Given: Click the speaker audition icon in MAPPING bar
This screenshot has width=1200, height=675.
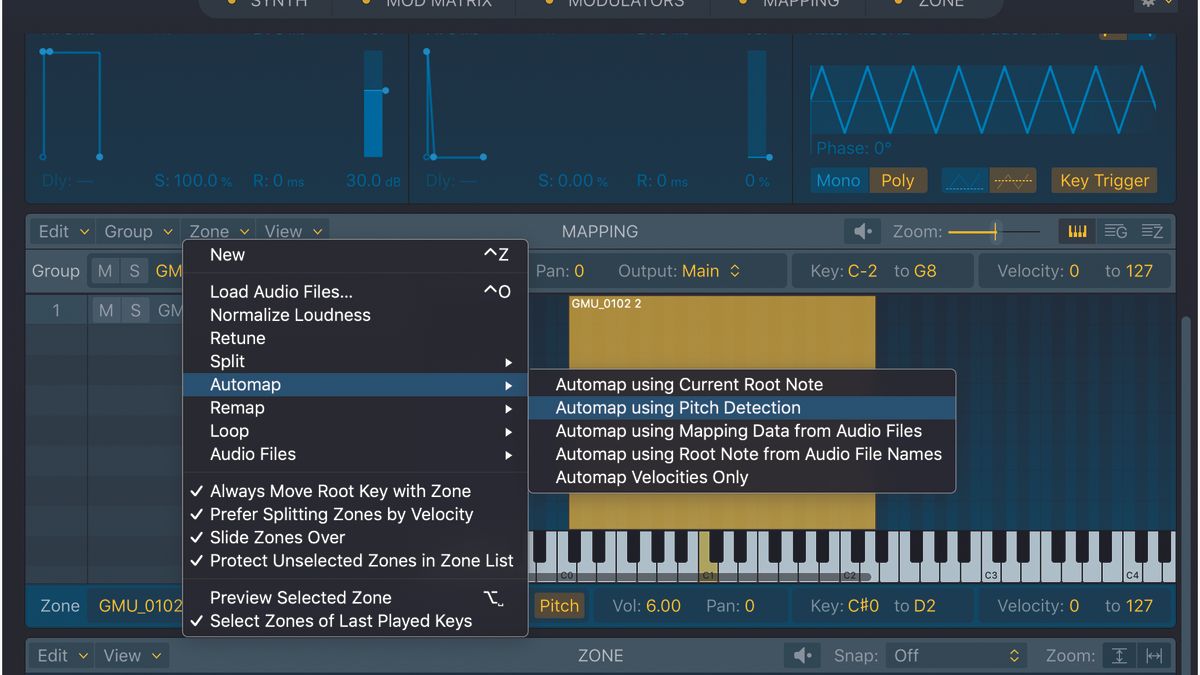Looking at the screenshot, I should pyautogui.click(x=861, y=231).
